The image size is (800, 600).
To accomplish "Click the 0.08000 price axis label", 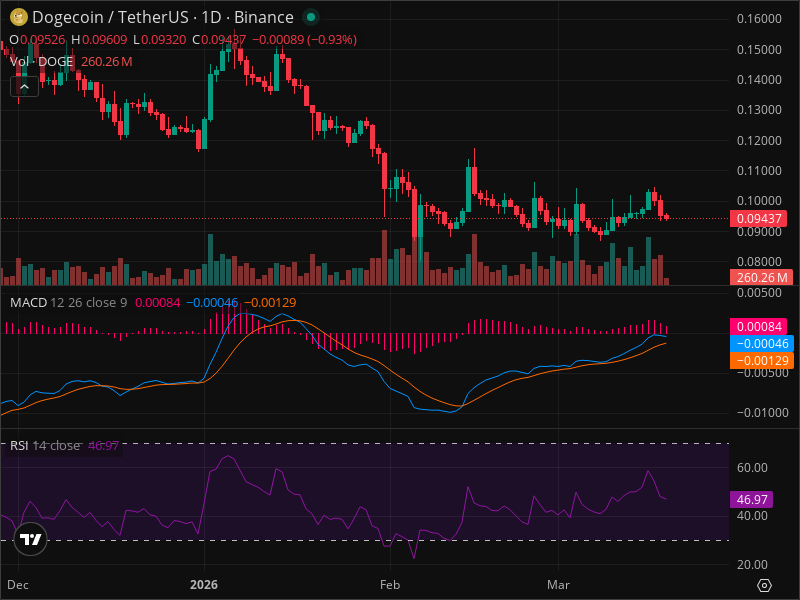I will point(759,261).
